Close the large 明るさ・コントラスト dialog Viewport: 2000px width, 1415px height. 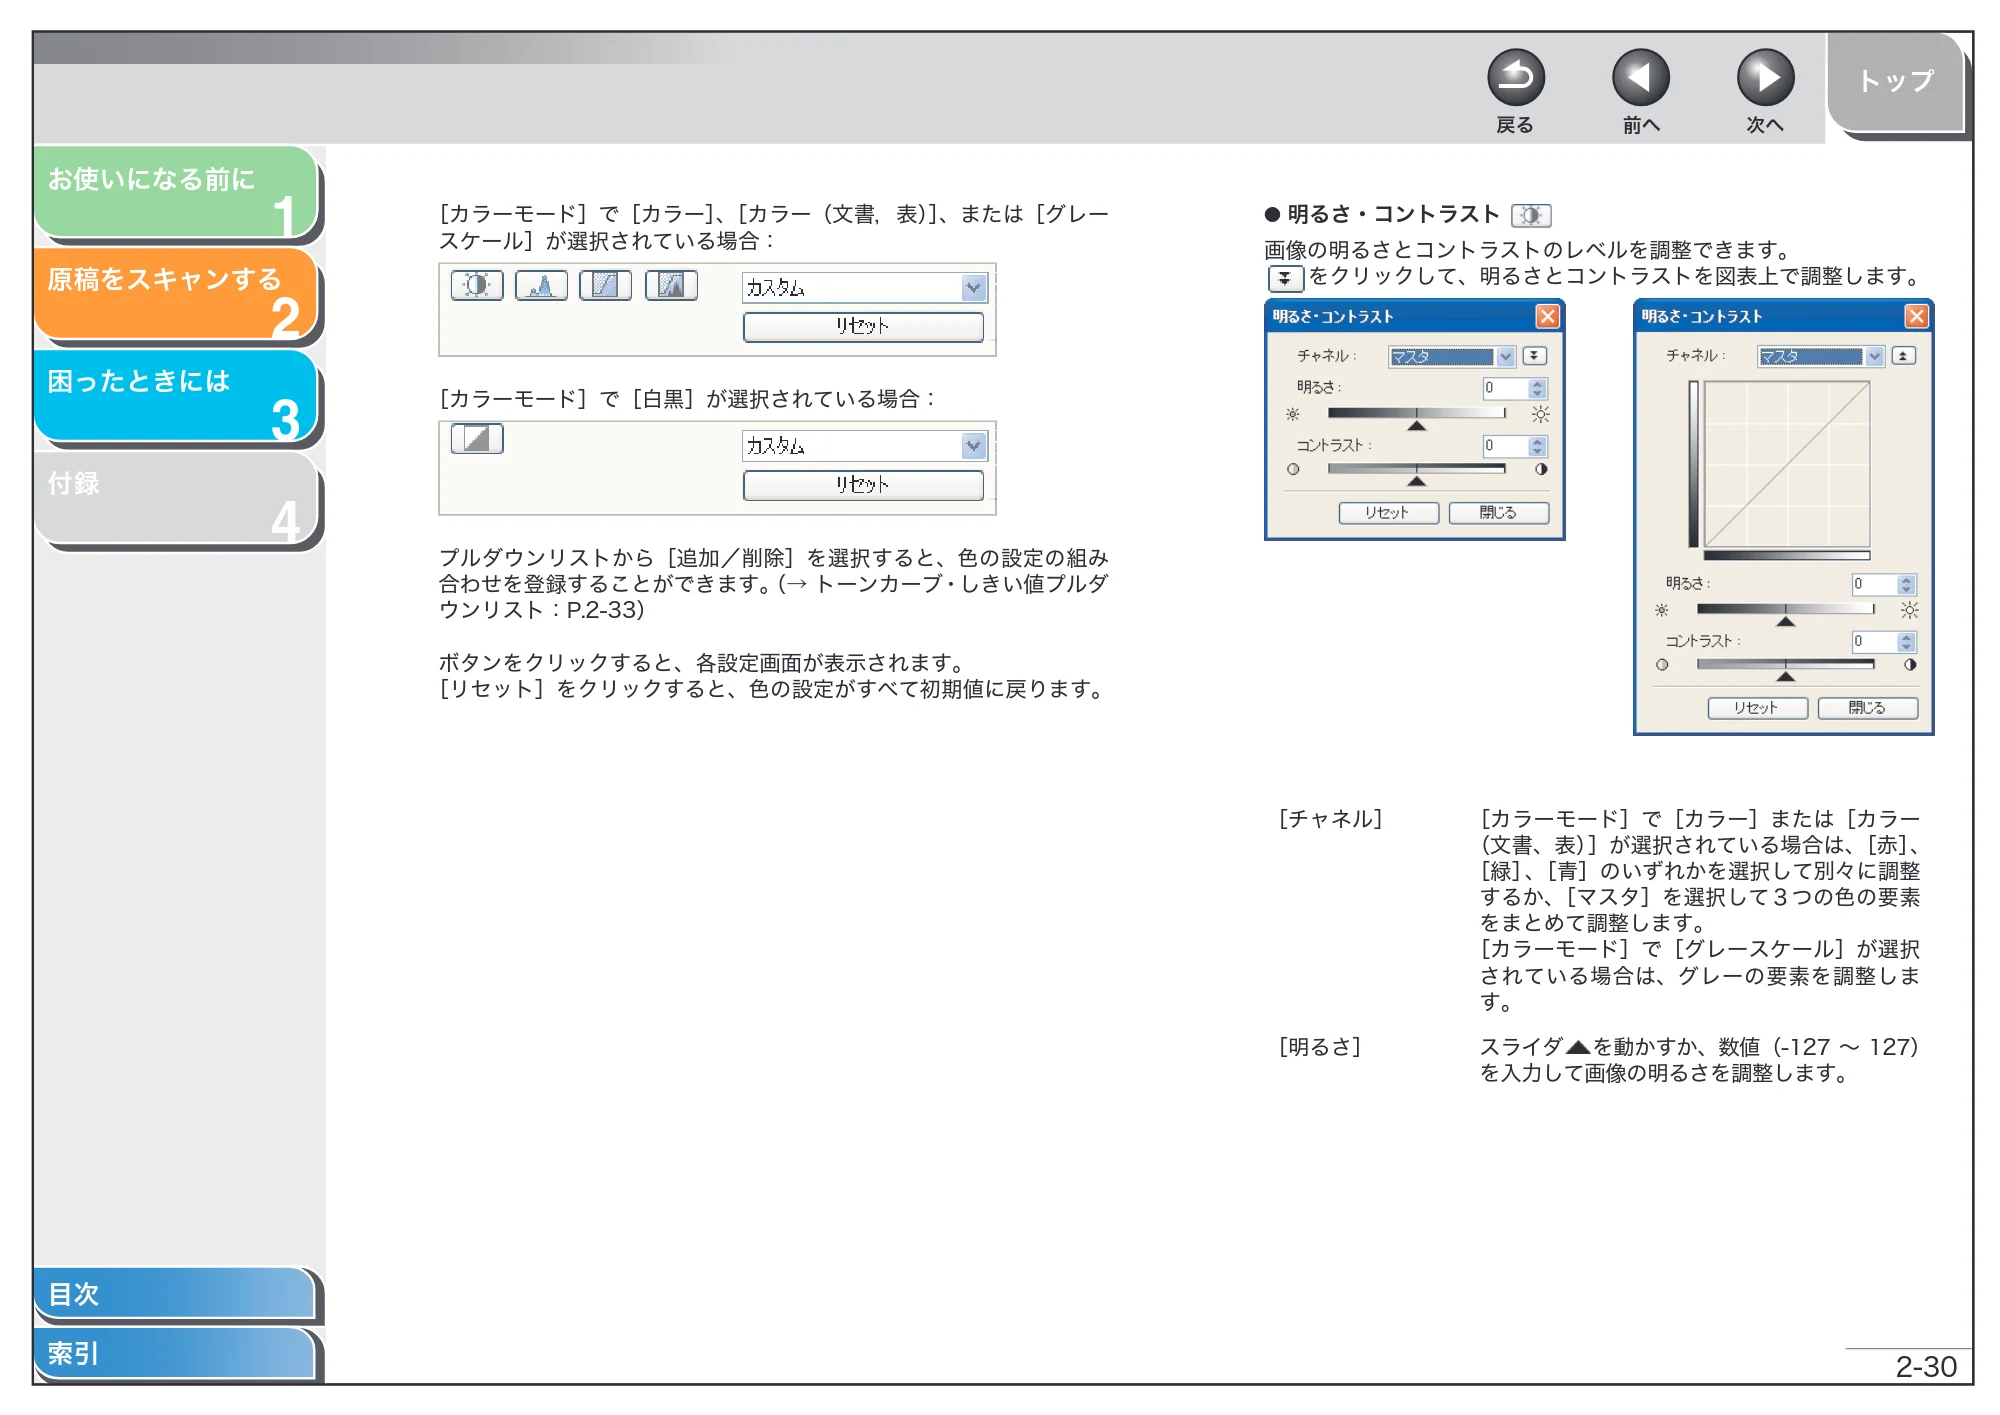tap(1916, 317)
